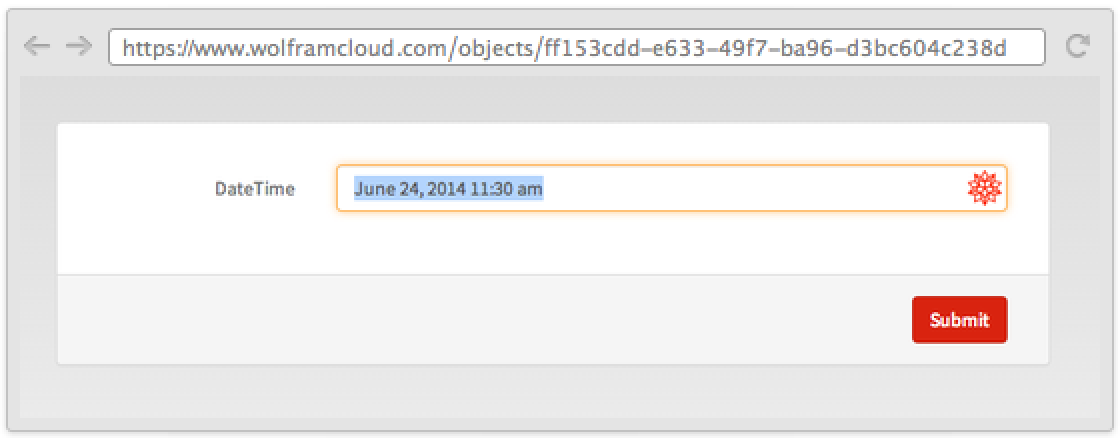Screen dimensions: 1120x440
Task: Click the red Wolfram spikey icon
Action: pos(985,188)
